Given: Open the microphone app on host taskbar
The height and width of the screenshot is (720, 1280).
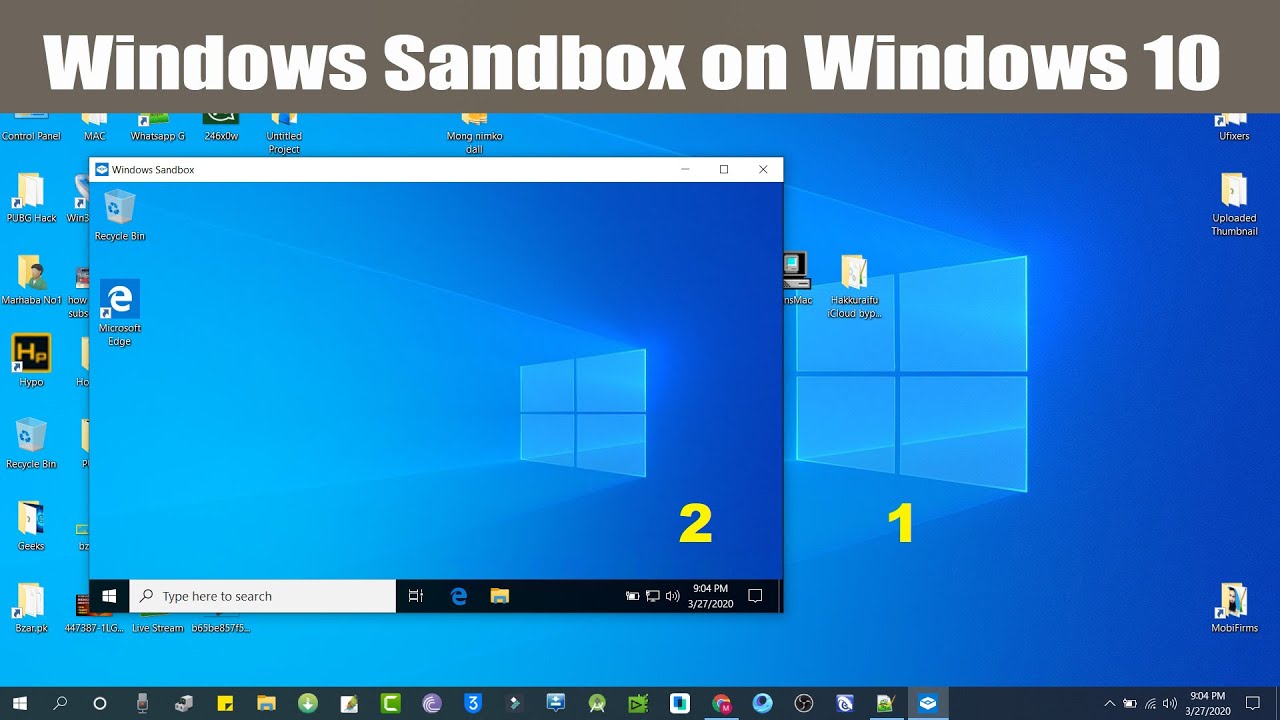Looking at the screenshot, I should tap(142, 703).
